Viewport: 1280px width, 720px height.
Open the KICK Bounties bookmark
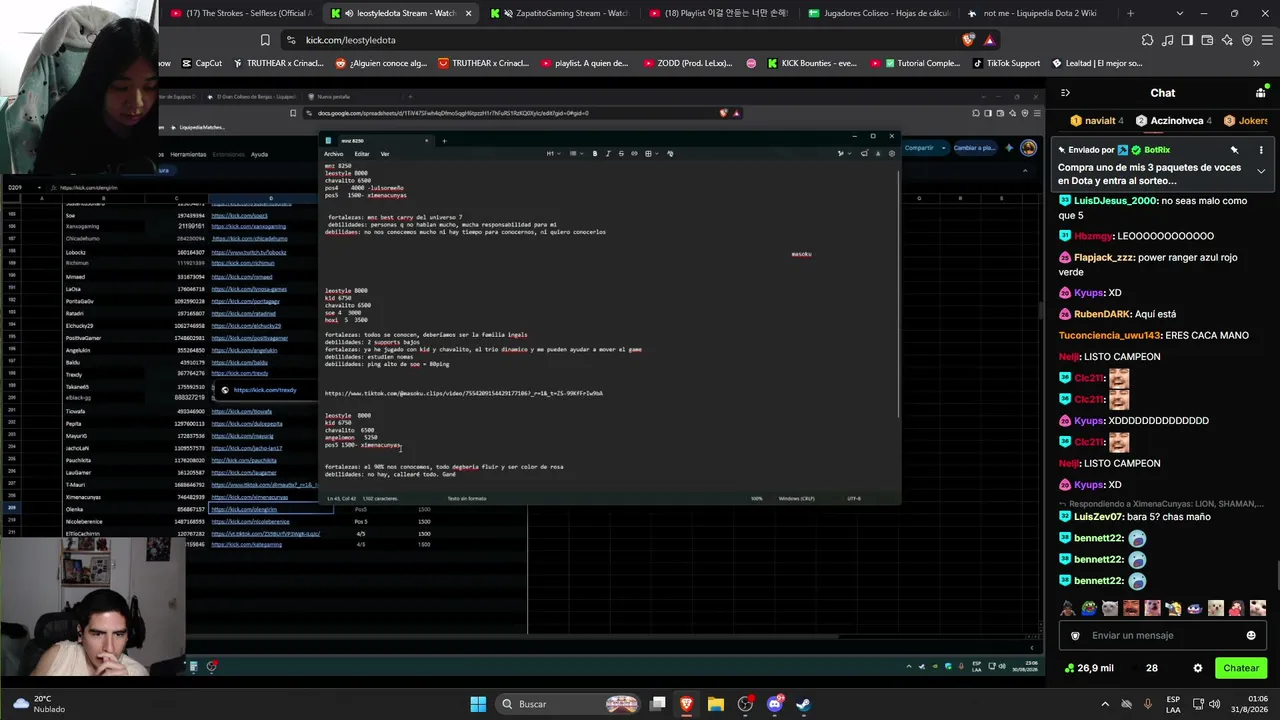[812, 63]
